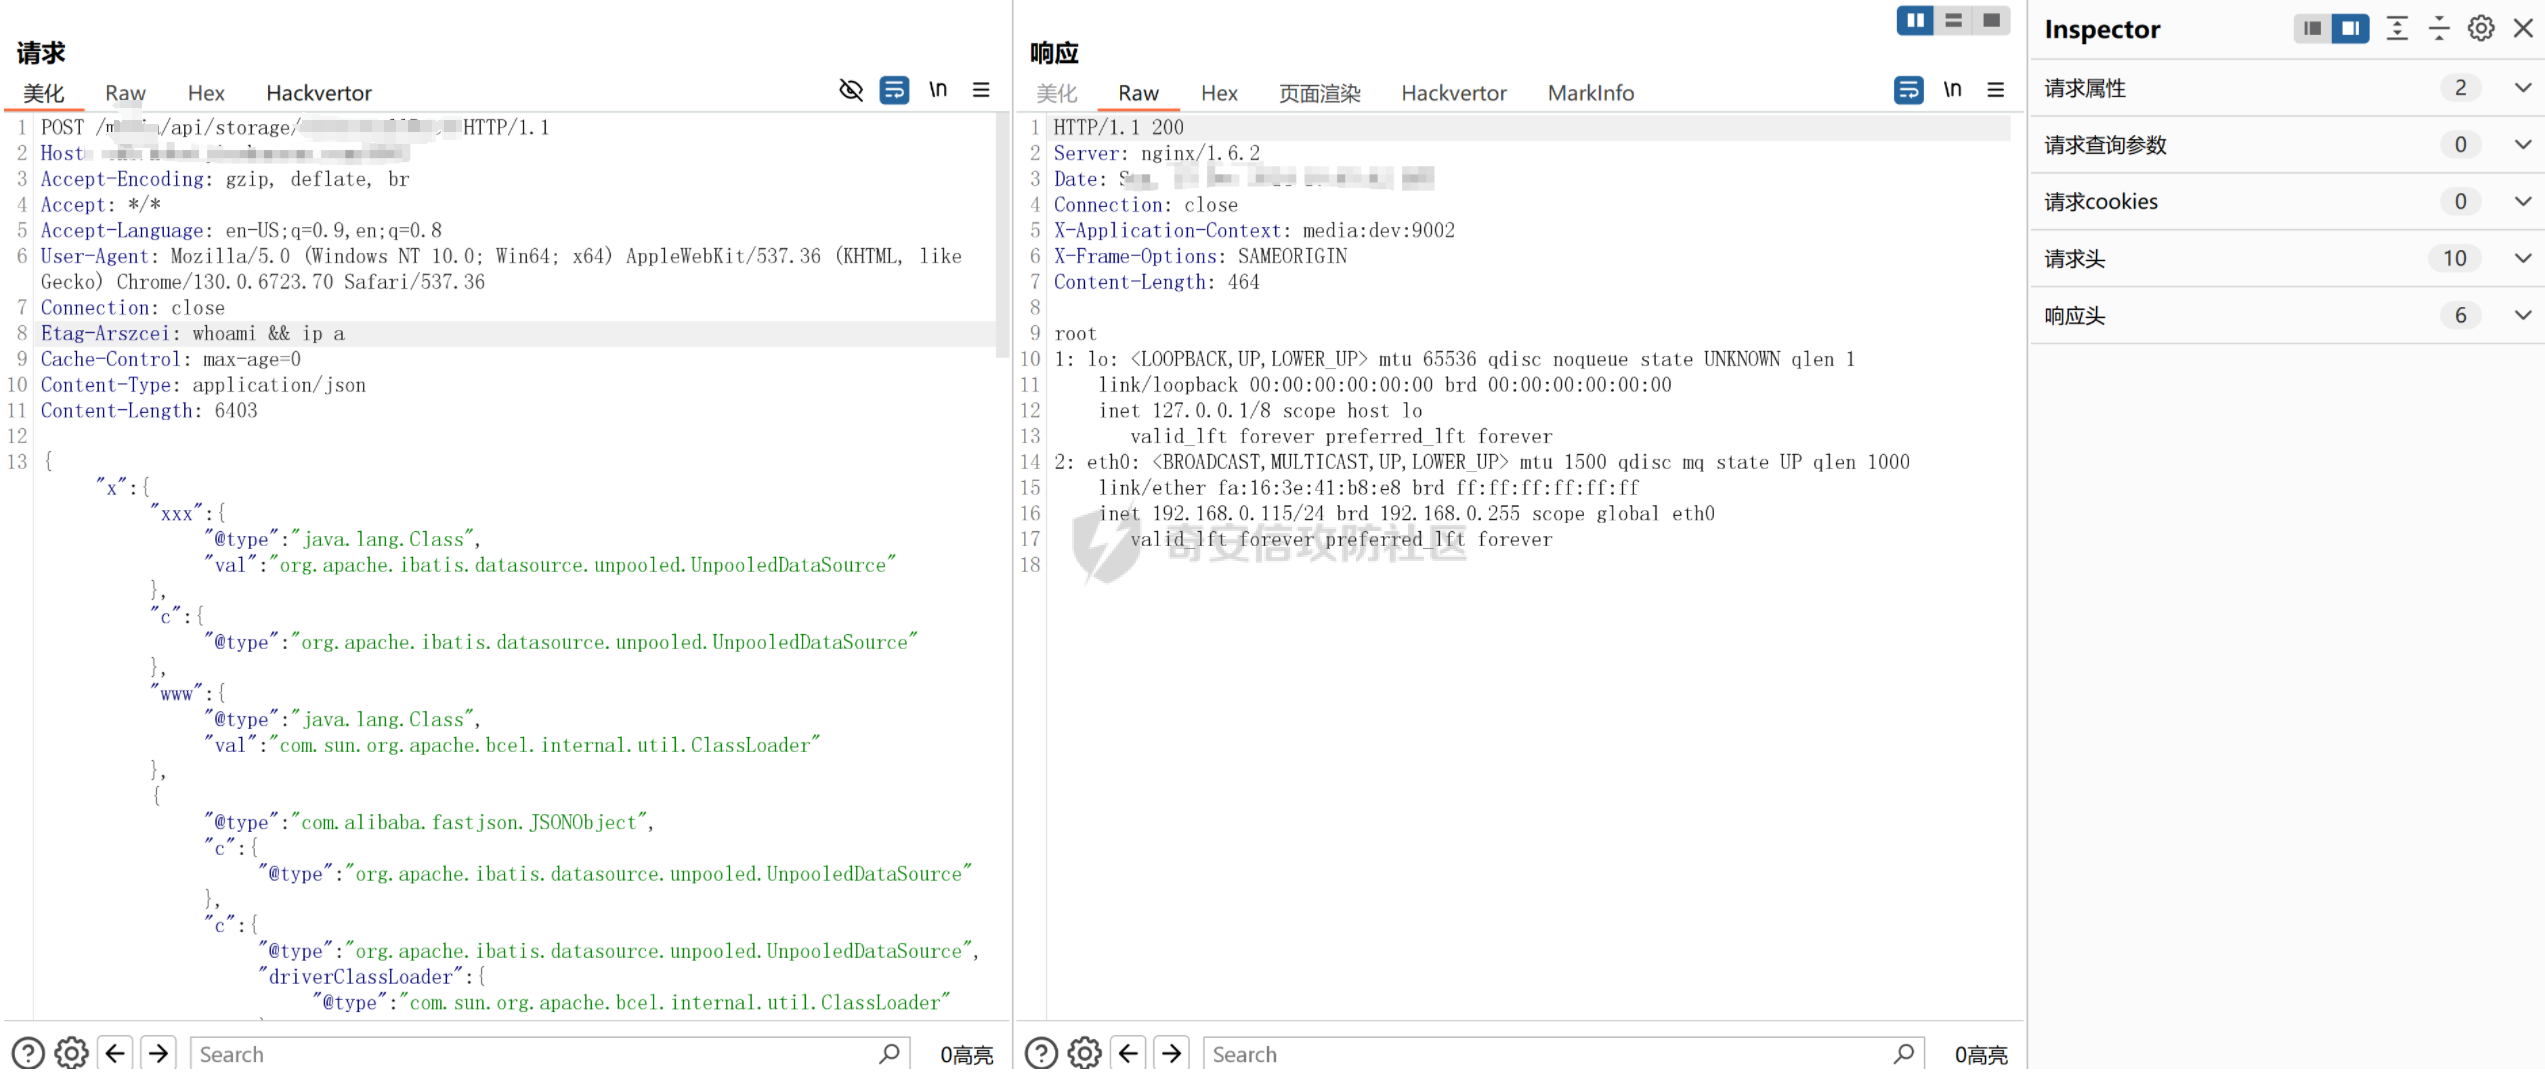Image resolution: width=2545 pixels, height=1085 pixels.
Task: Expand the 请求属性 section chevron
Action: 2522,88
